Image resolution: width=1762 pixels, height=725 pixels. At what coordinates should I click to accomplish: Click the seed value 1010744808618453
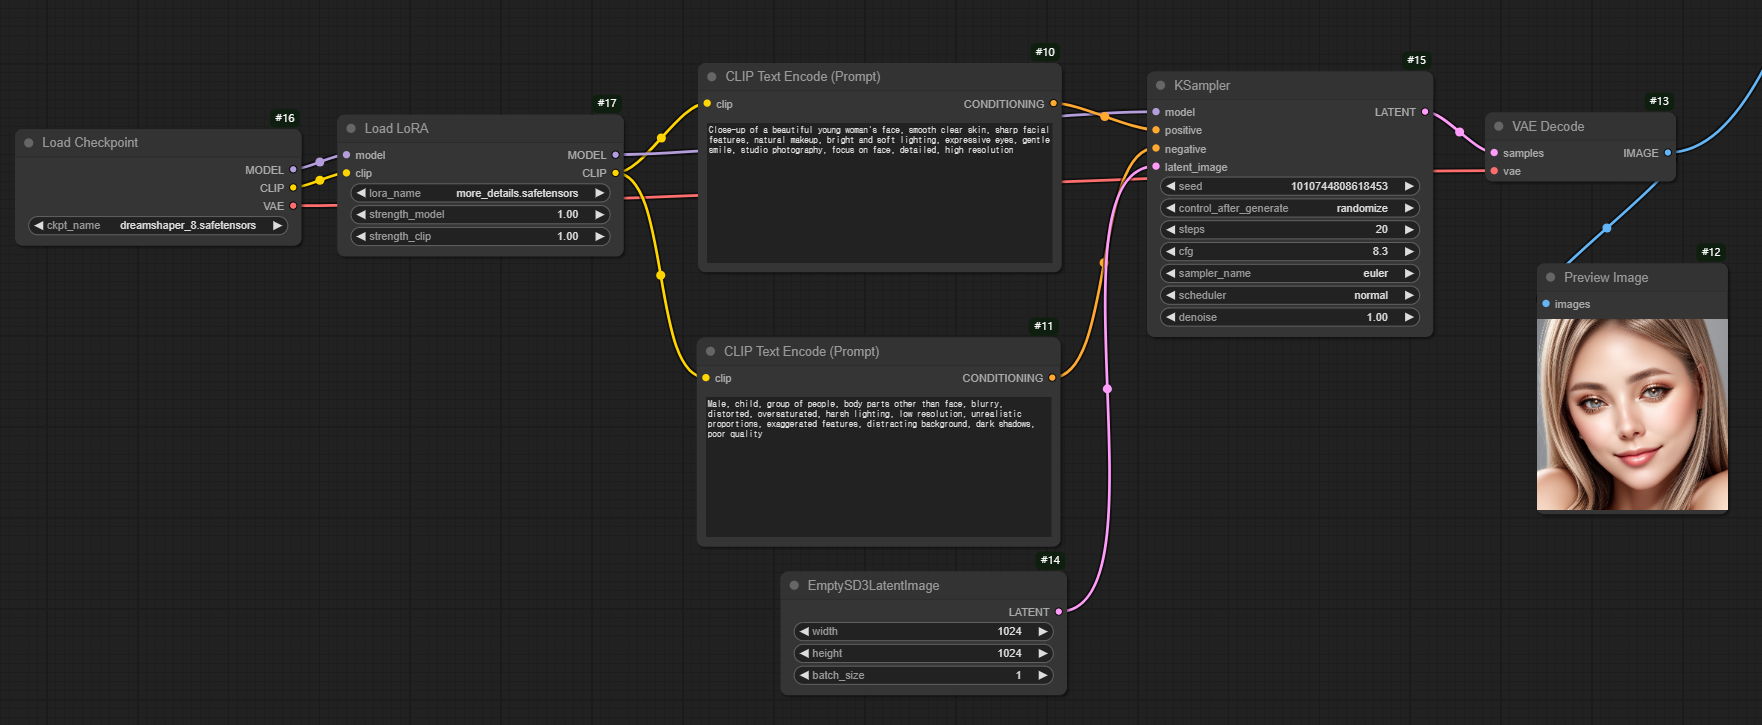click(1339, 186)
